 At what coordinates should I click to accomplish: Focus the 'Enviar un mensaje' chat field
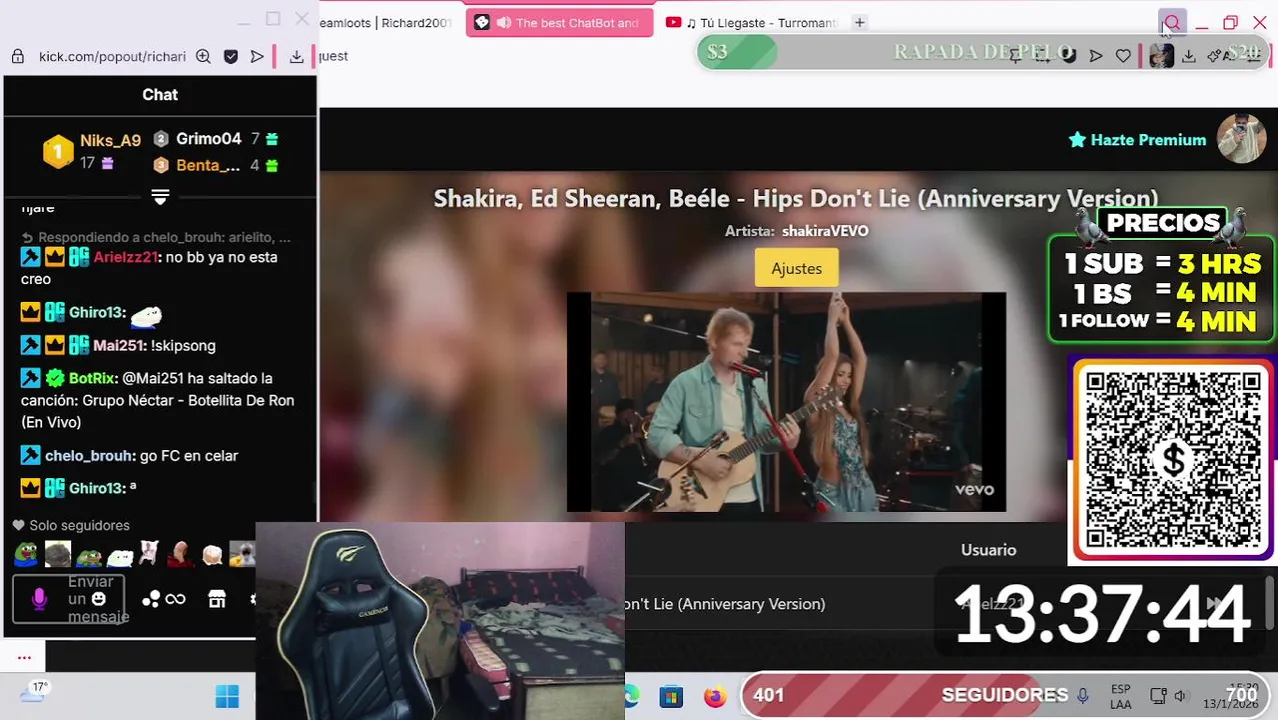coord(69,599)
